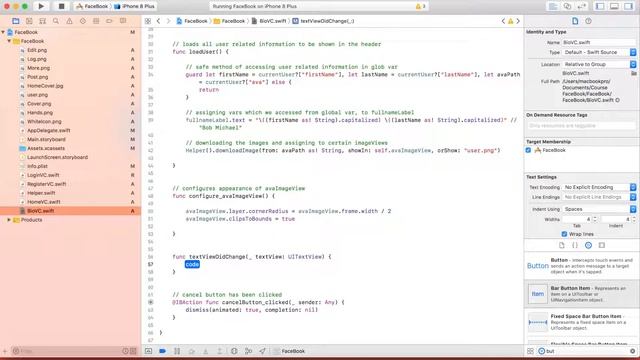Show the Object library tab
The width and height of the screenshot is (640, 360).
[x=588, y=245]
